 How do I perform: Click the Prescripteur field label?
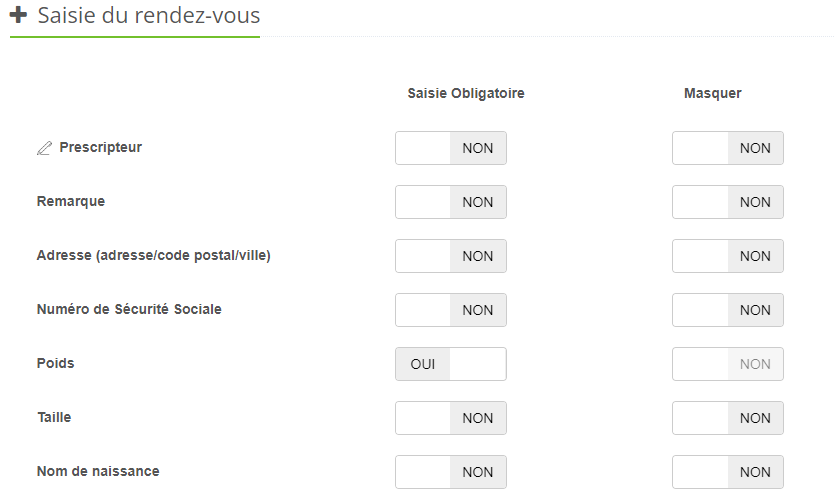pos(100,147)
